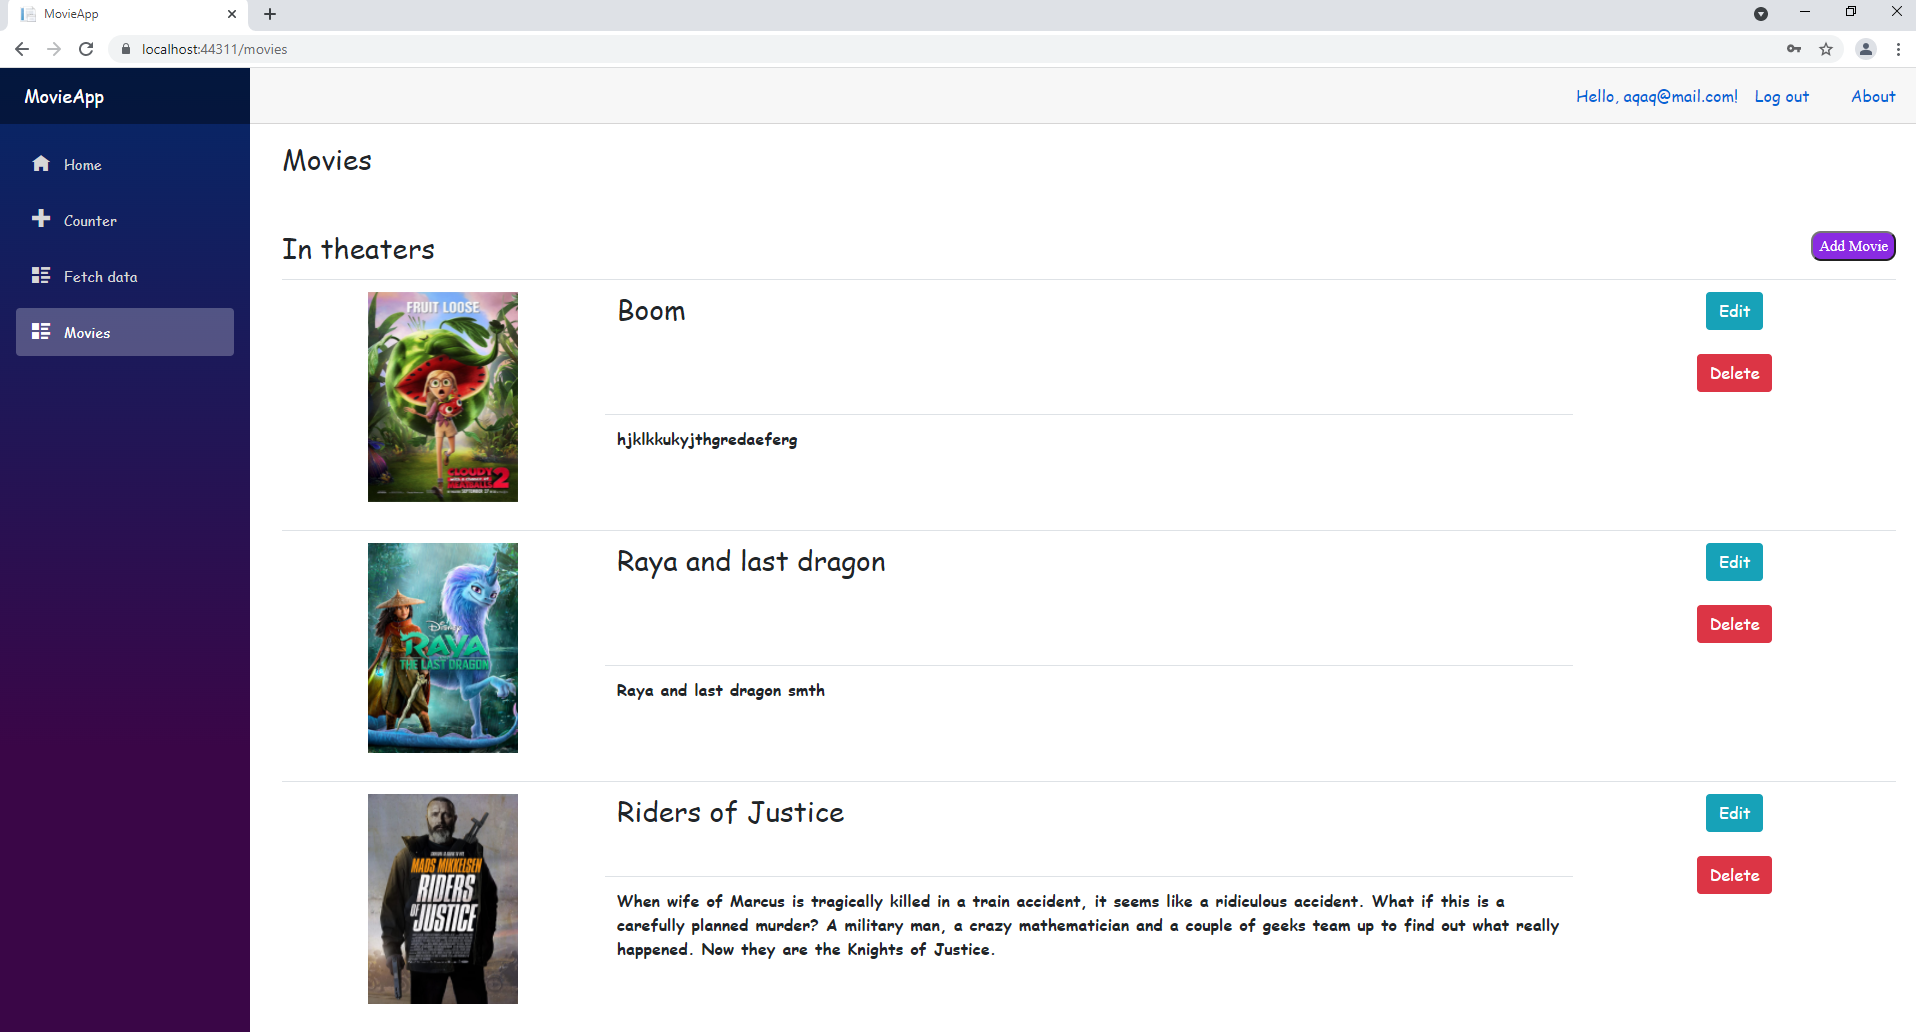Open the browser profile icon
This screenshot has width=1916, height=1032.
[x=1865, y=48]
